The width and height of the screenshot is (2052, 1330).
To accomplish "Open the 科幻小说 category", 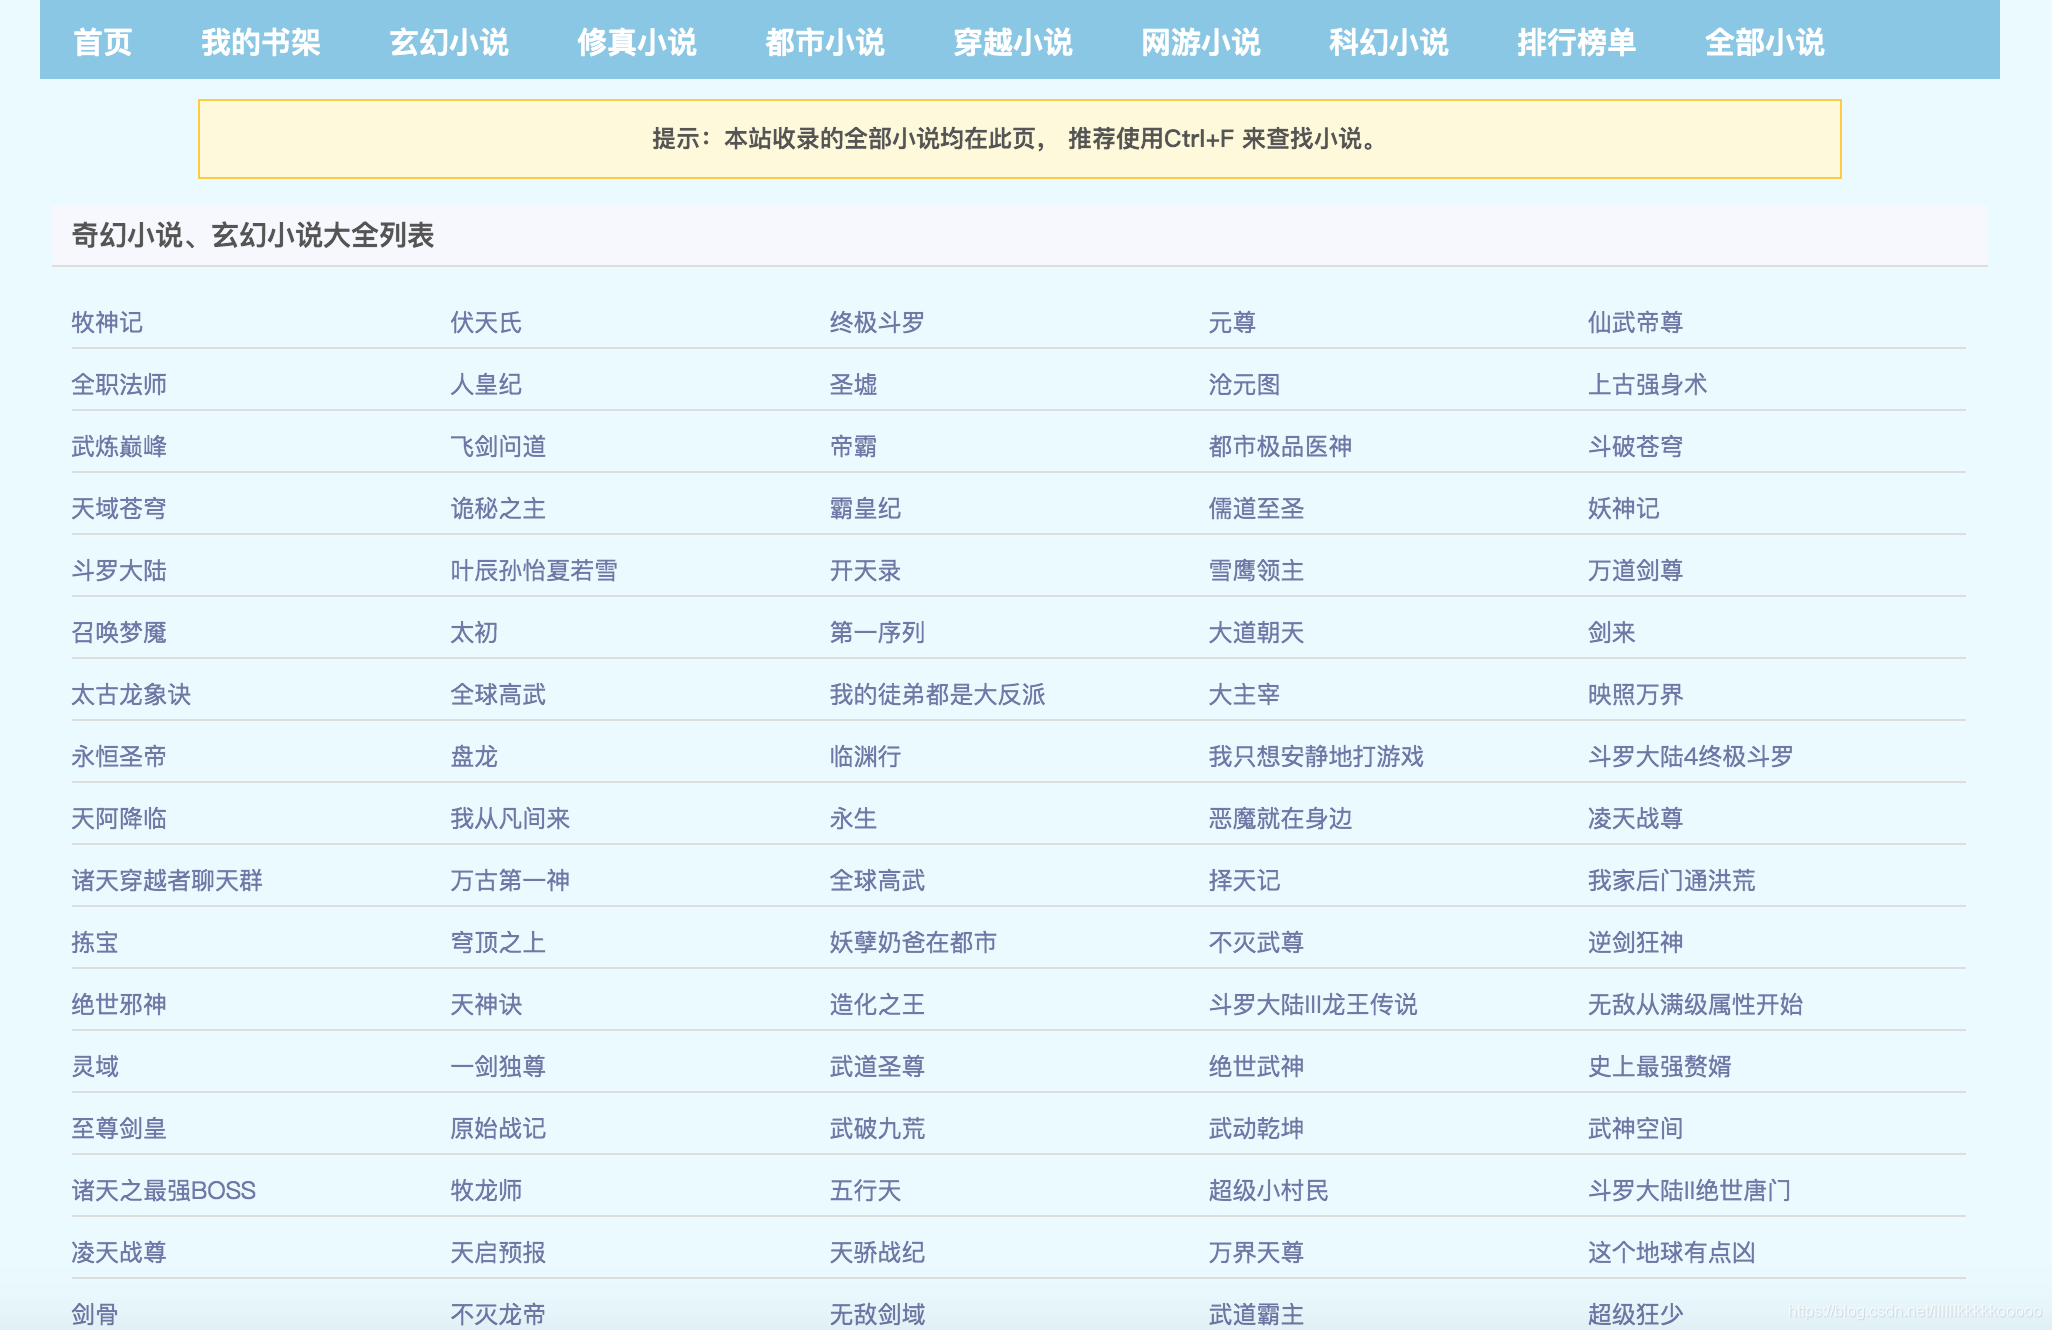I will (x=1389, y=42).
